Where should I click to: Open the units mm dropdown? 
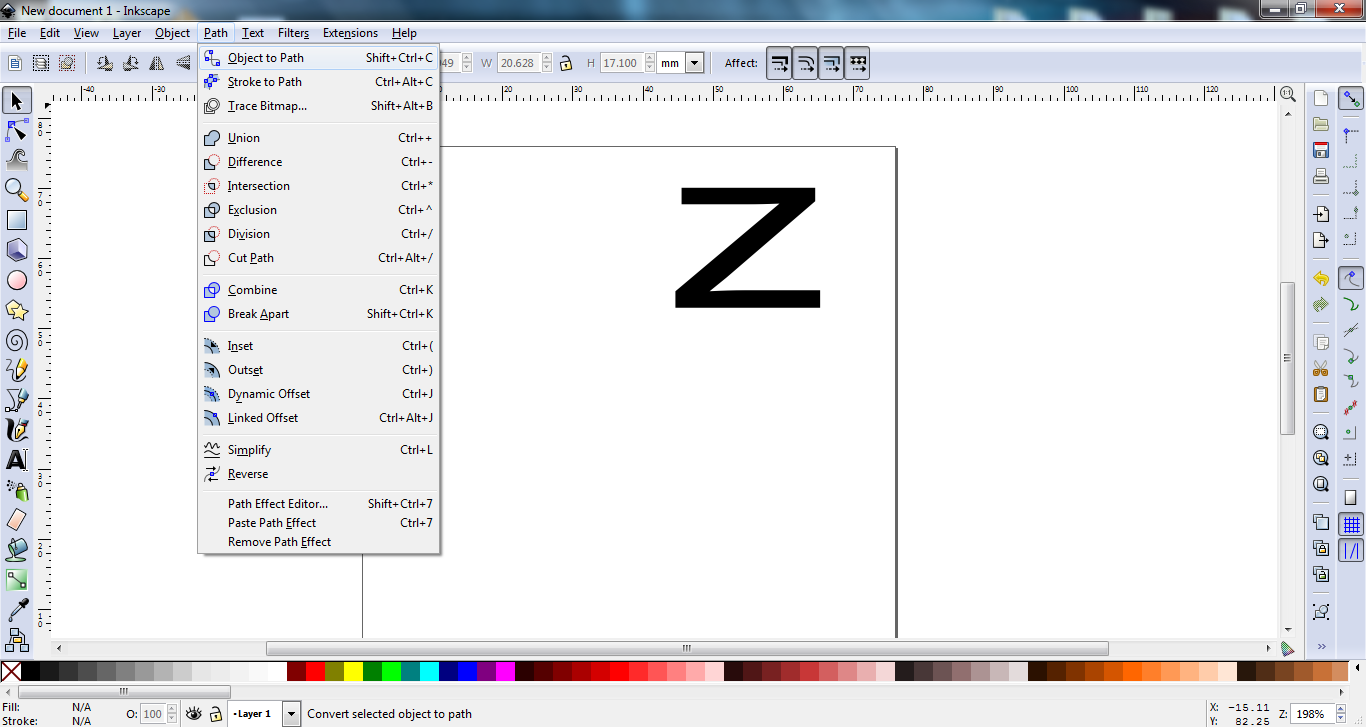[695, 63]
